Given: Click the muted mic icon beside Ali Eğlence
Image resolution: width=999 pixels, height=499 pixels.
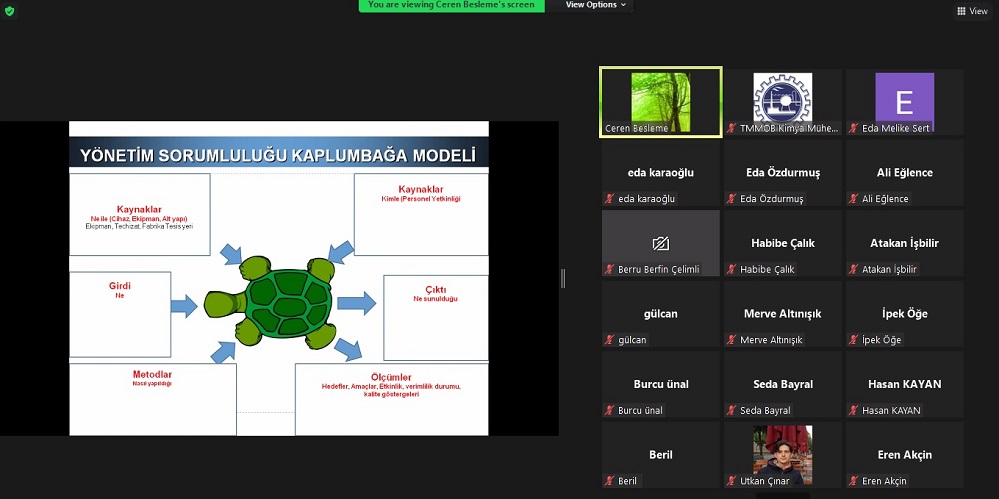Looking at the screenshot, I should tap(853, 199).
